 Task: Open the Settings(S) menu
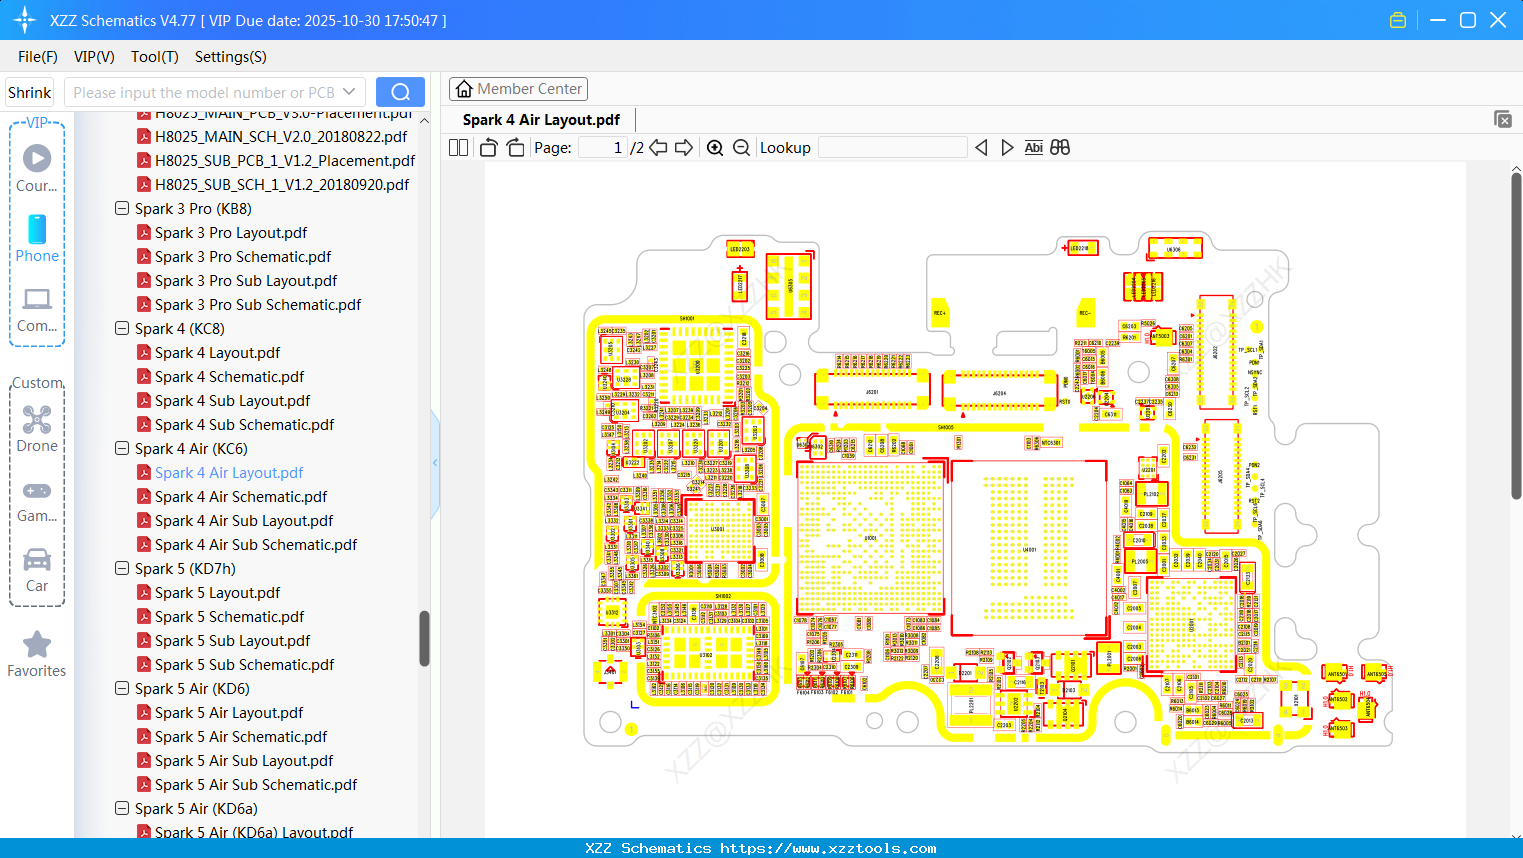(230, 57)
